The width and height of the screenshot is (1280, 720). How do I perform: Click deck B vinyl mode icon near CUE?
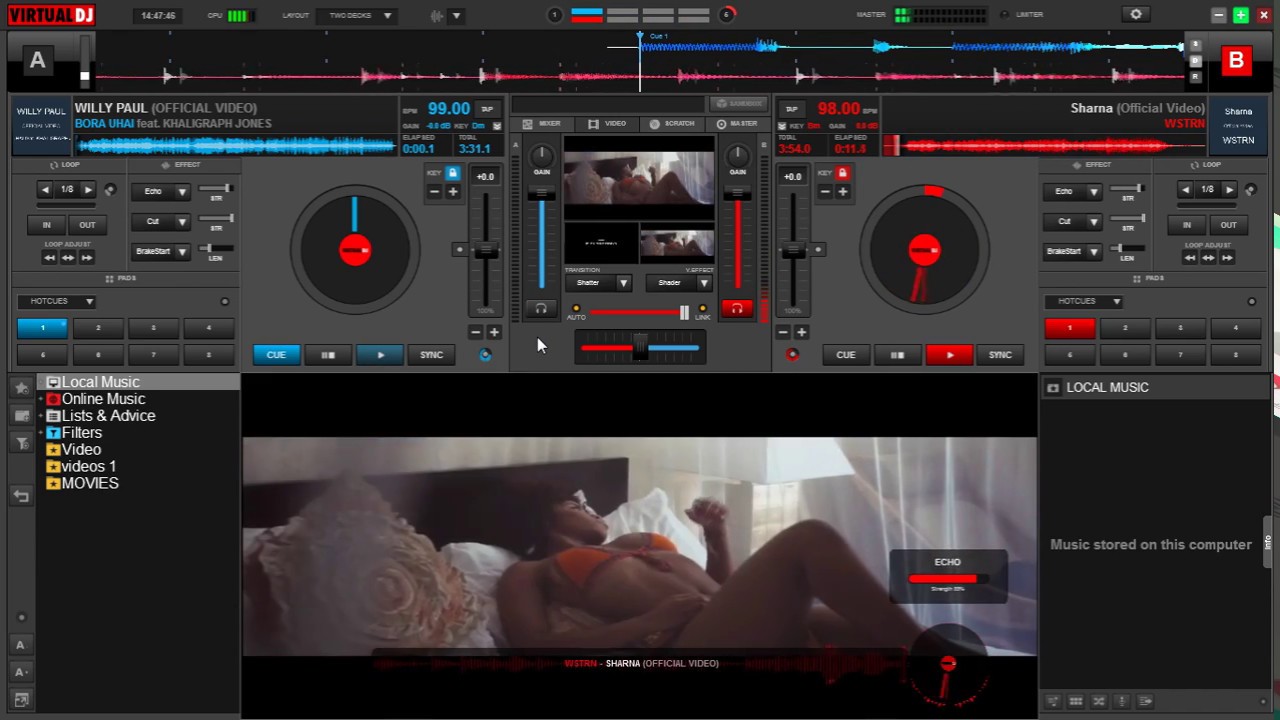pos(792,354)
